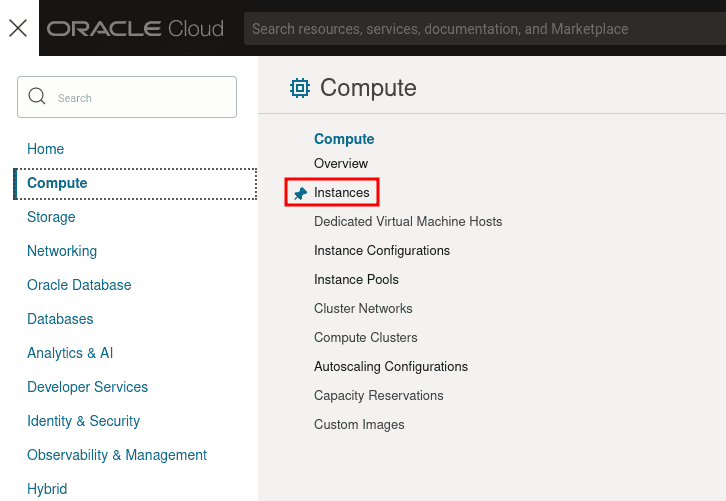The image size is (726, 501).
Task: Focus the top resources search bar
Action: [x=485, y=29]
